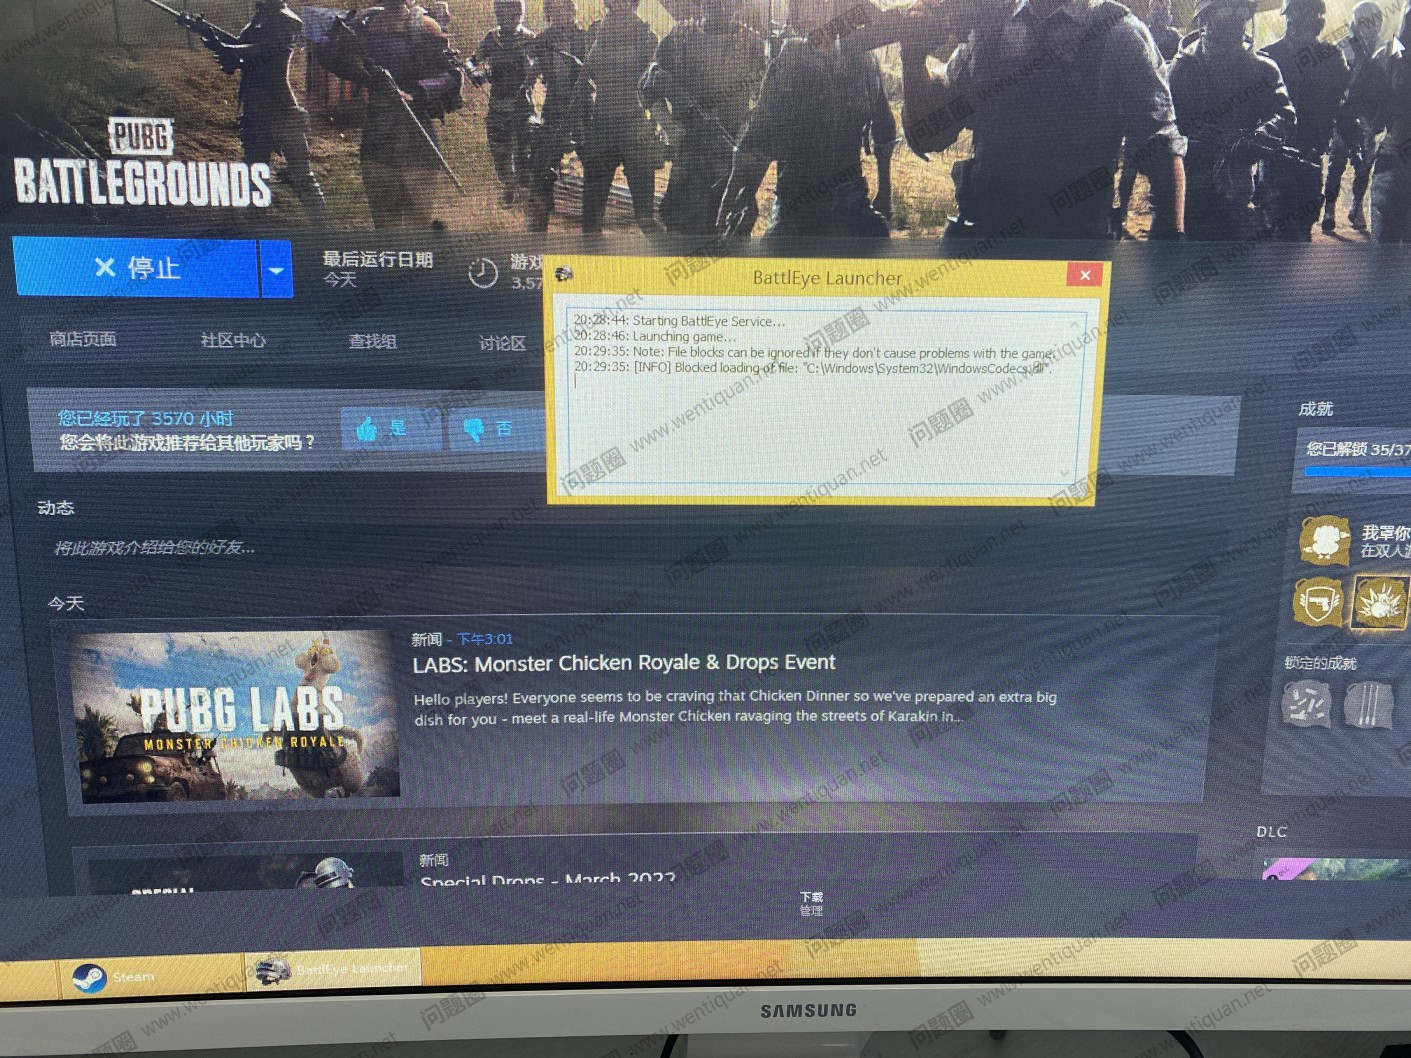
Task: Click the playtime clock icon
Action: pos(483,273)
